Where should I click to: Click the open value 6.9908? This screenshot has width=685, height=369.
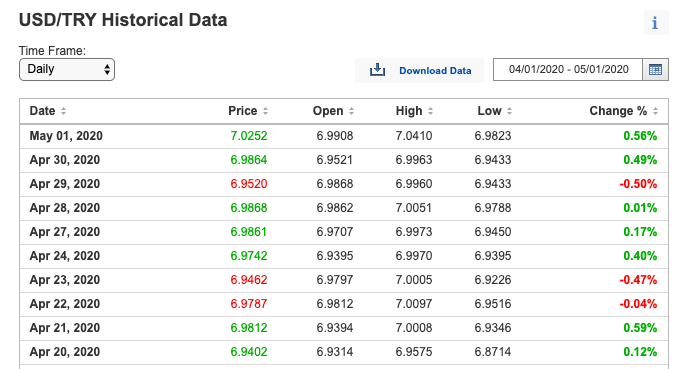tap(335, 136)
